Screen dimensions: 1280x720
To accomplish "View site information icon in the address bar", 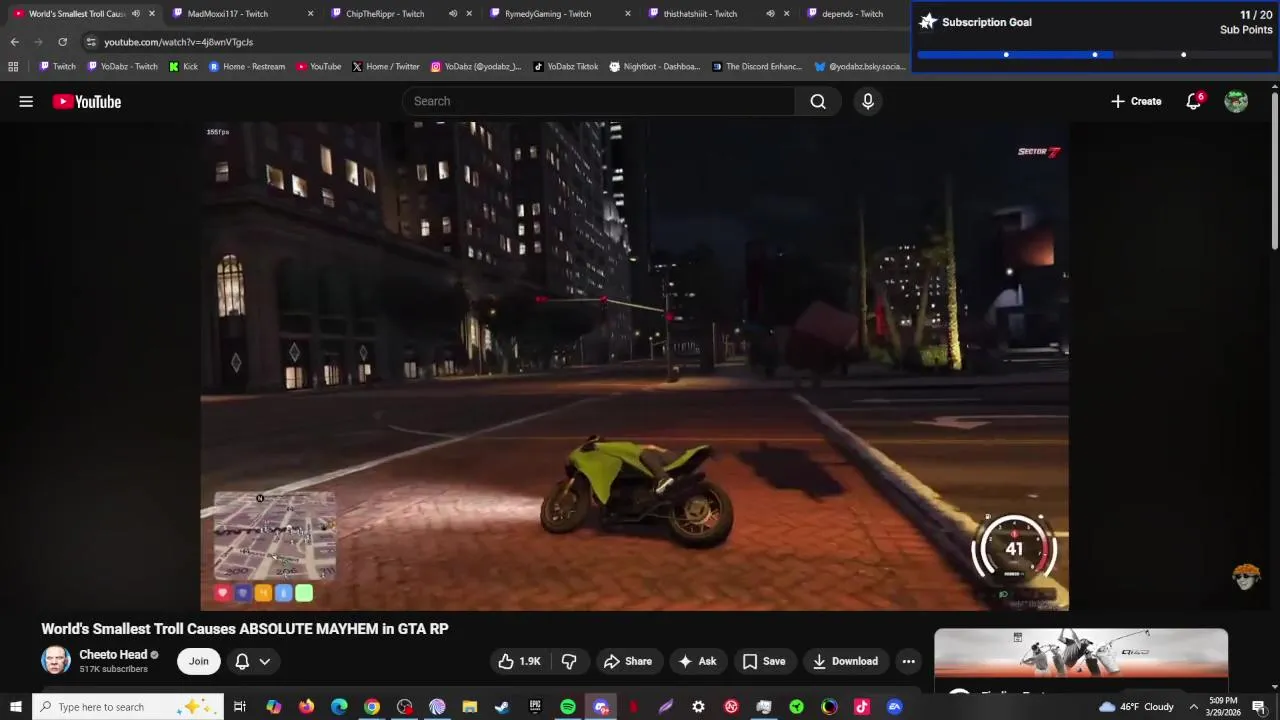I will 91,42.
